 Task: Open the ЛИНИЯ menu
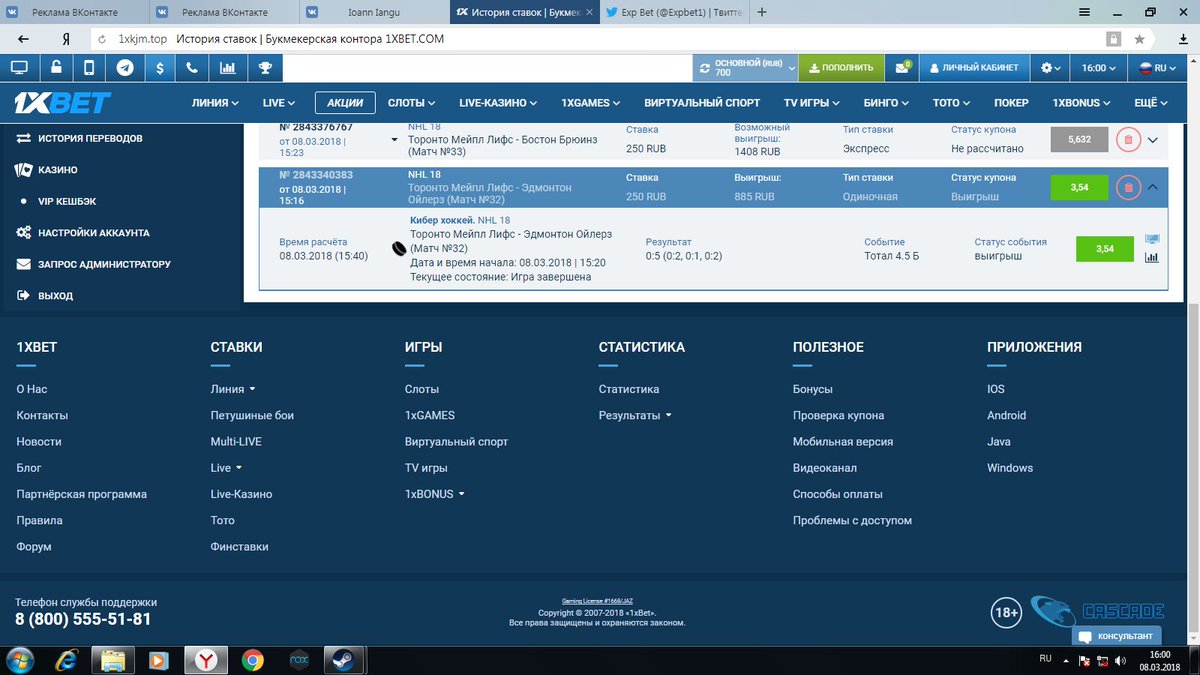[215, 102]
